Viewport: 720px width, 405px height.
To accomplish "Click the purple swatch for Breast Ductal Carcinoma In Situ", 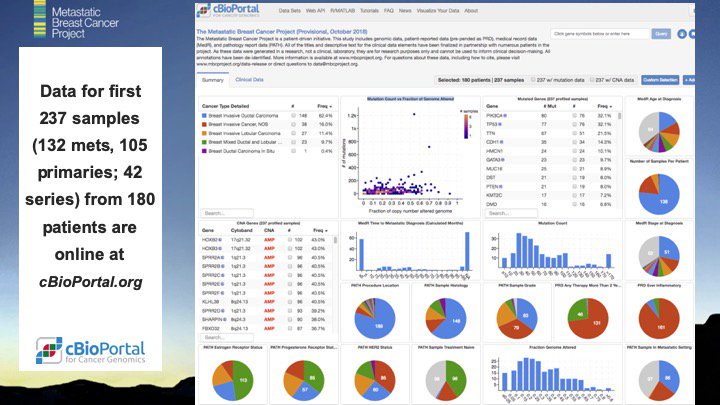I will click(x=204, y=151).
